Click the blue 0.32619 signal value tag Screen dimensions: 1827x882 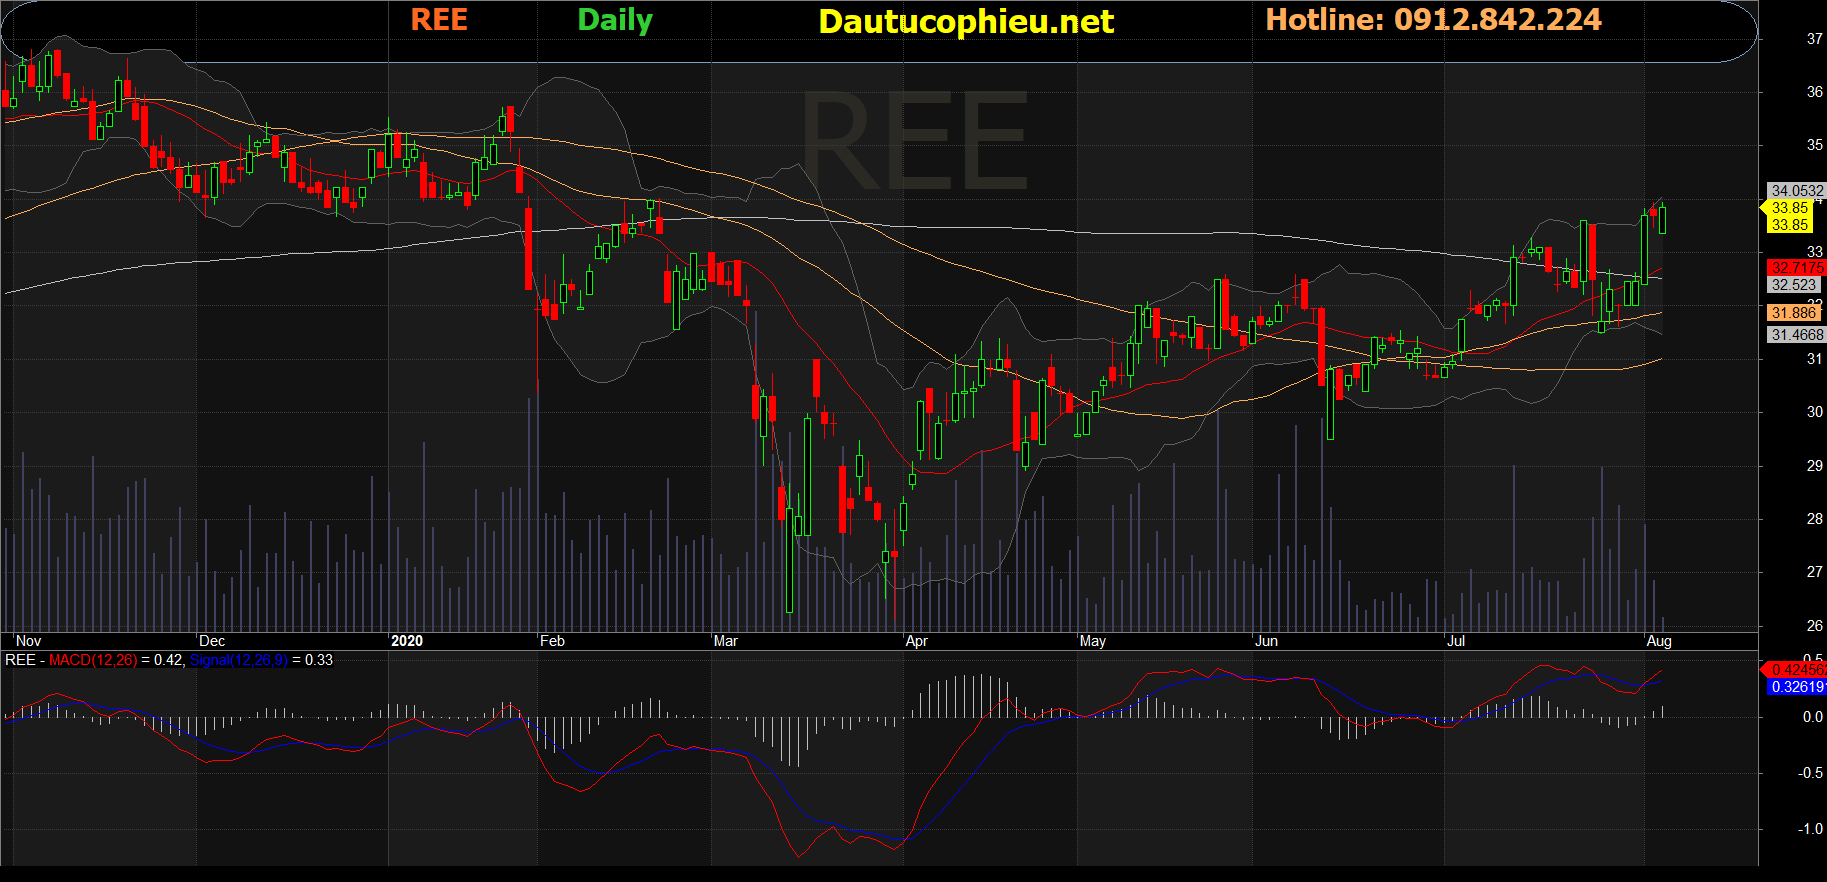(1797, 687)
